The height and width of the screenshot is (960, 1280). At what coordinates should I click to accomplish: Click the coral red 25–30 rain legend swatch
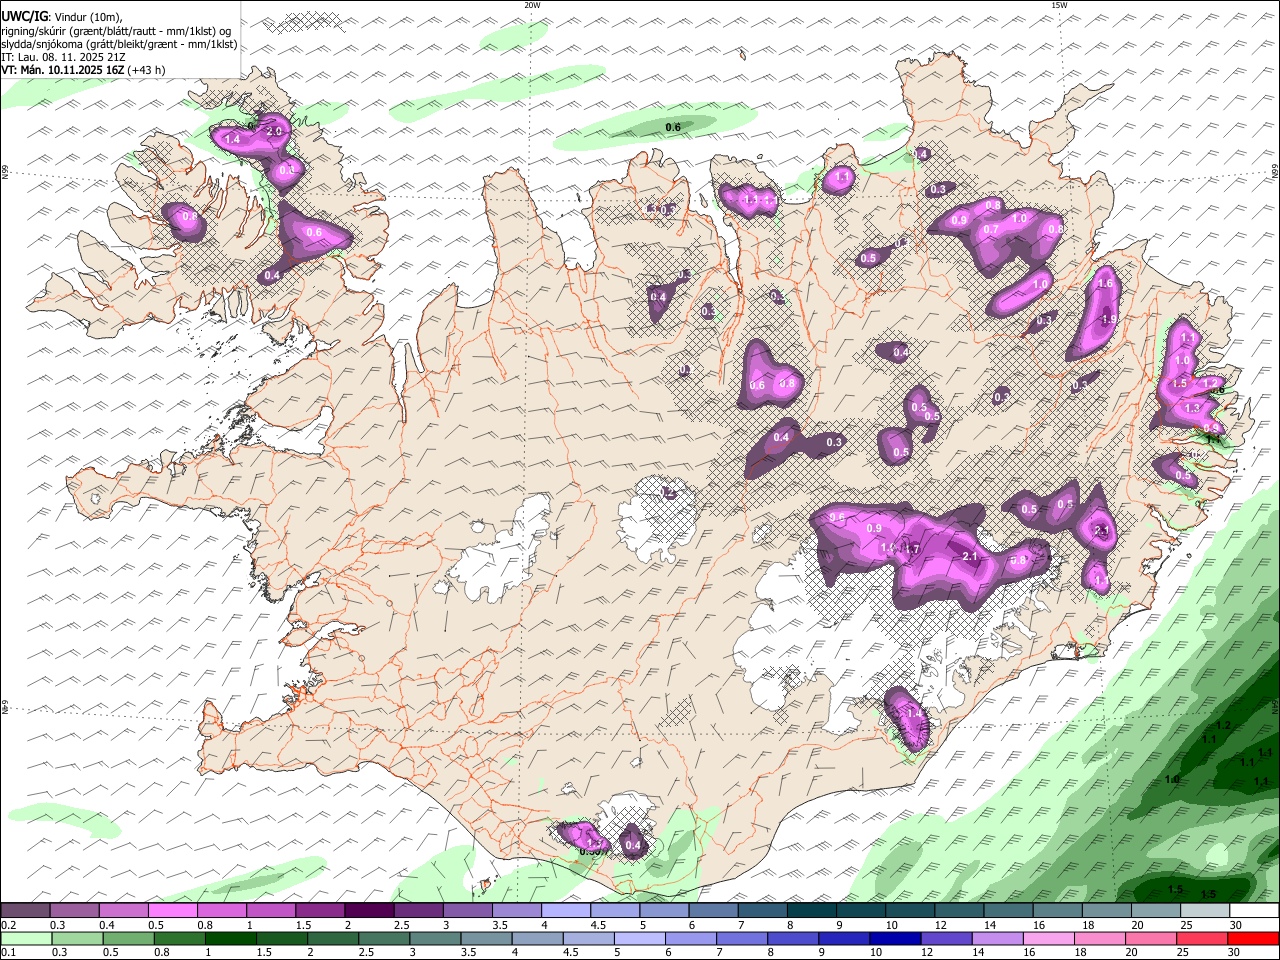point(1202,939)
